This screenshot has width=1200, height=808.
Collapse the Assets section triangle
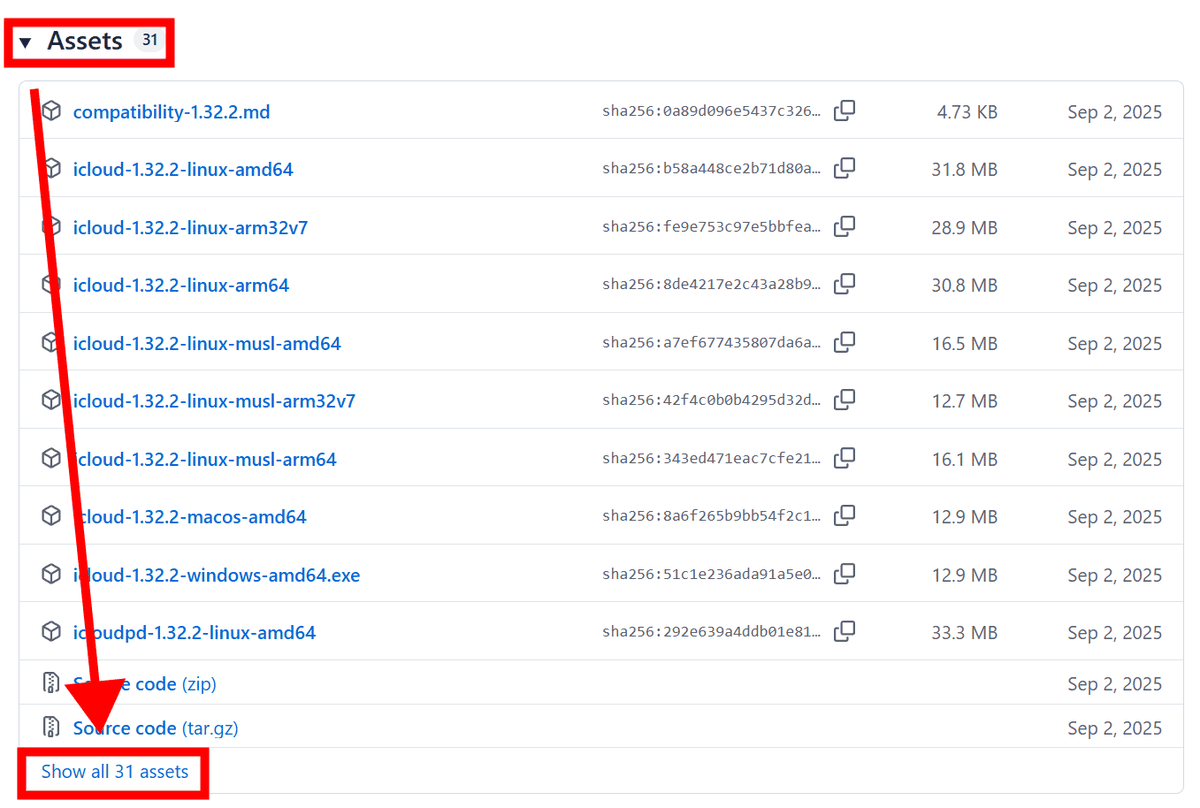pyautogui.click(x=26, y=42)
